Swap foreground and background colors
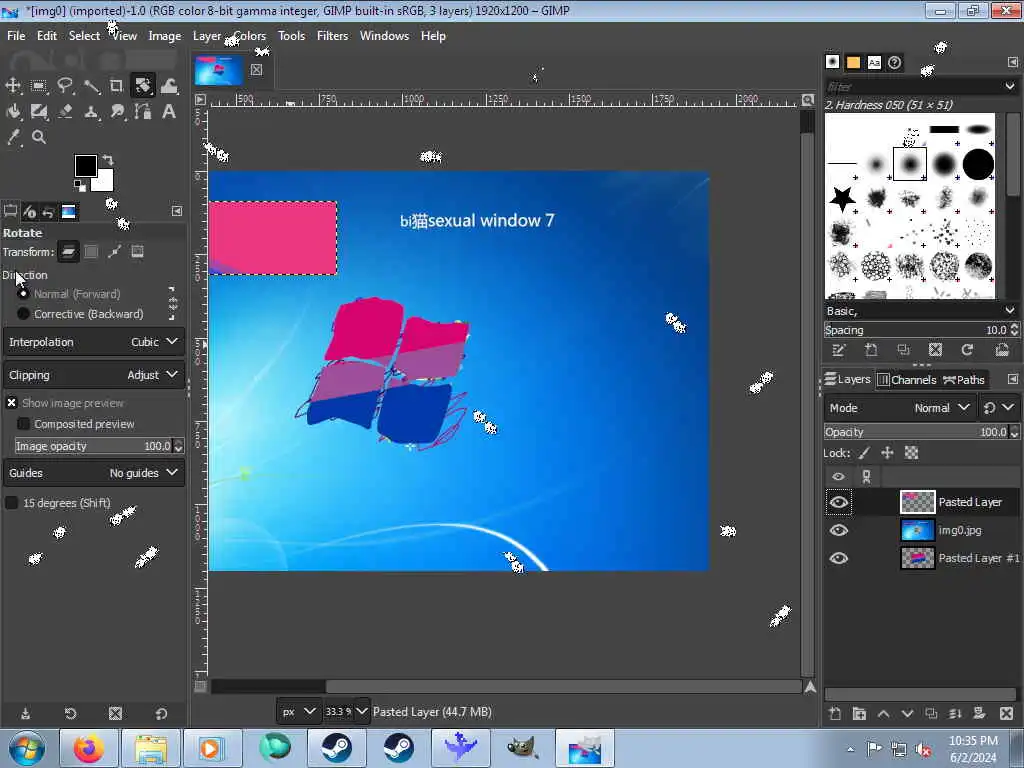 [108, 159]
